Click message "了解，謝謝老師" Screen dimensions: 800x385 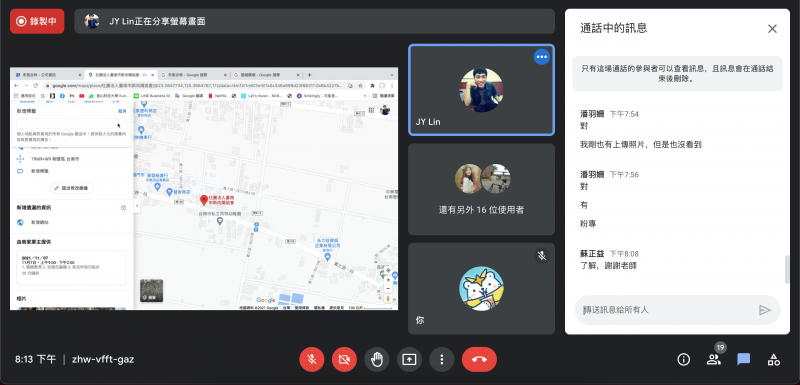coord(608,266)
